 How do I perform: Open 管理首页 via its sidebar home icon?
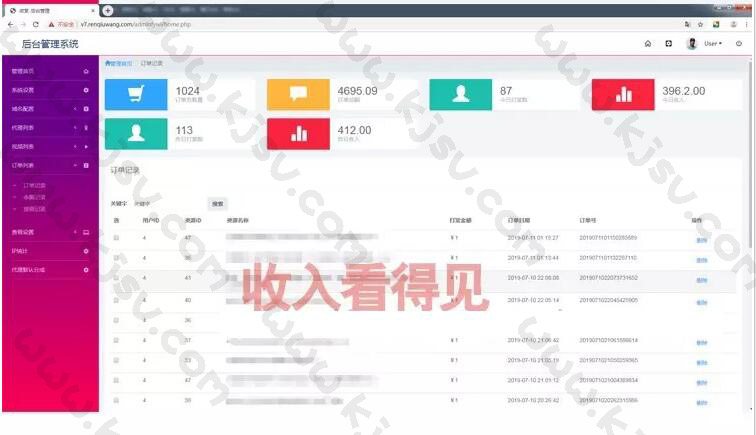[86, 71]
